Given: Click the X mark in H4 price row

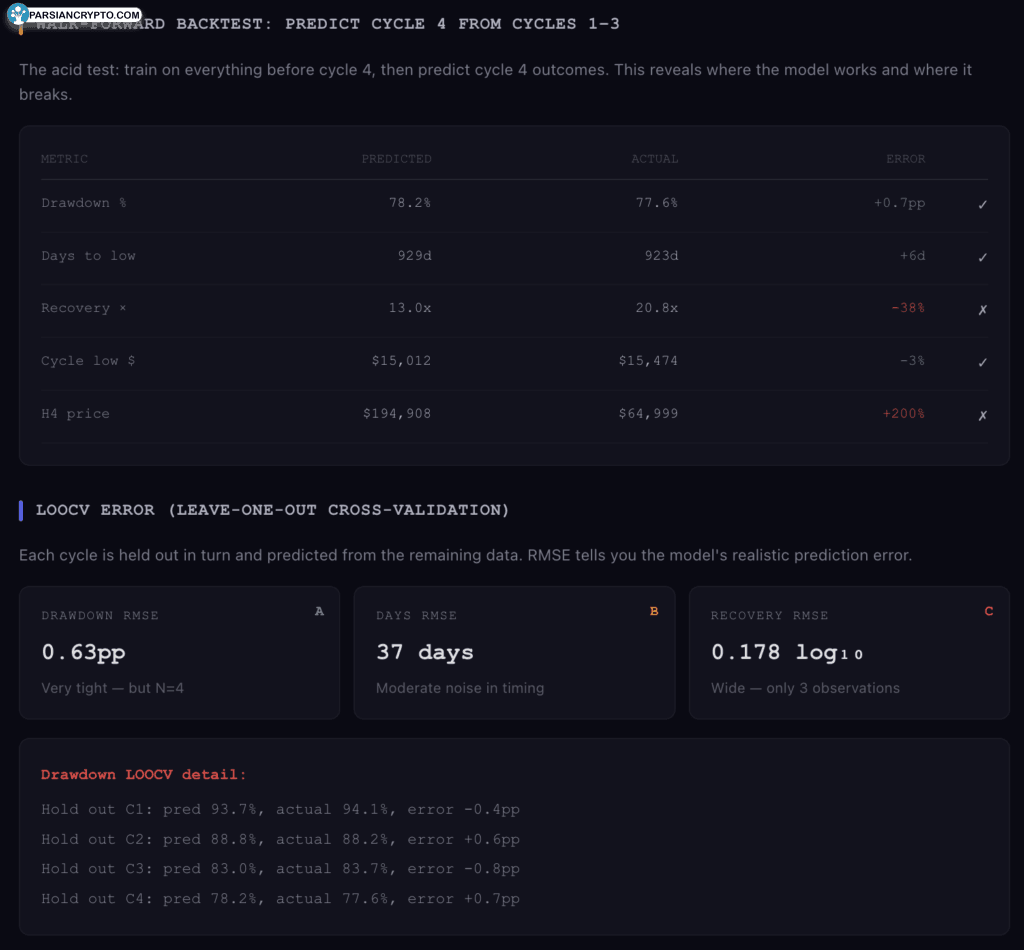Looking at the screenshot, I should pyautogui.click(x=982, y=414).
